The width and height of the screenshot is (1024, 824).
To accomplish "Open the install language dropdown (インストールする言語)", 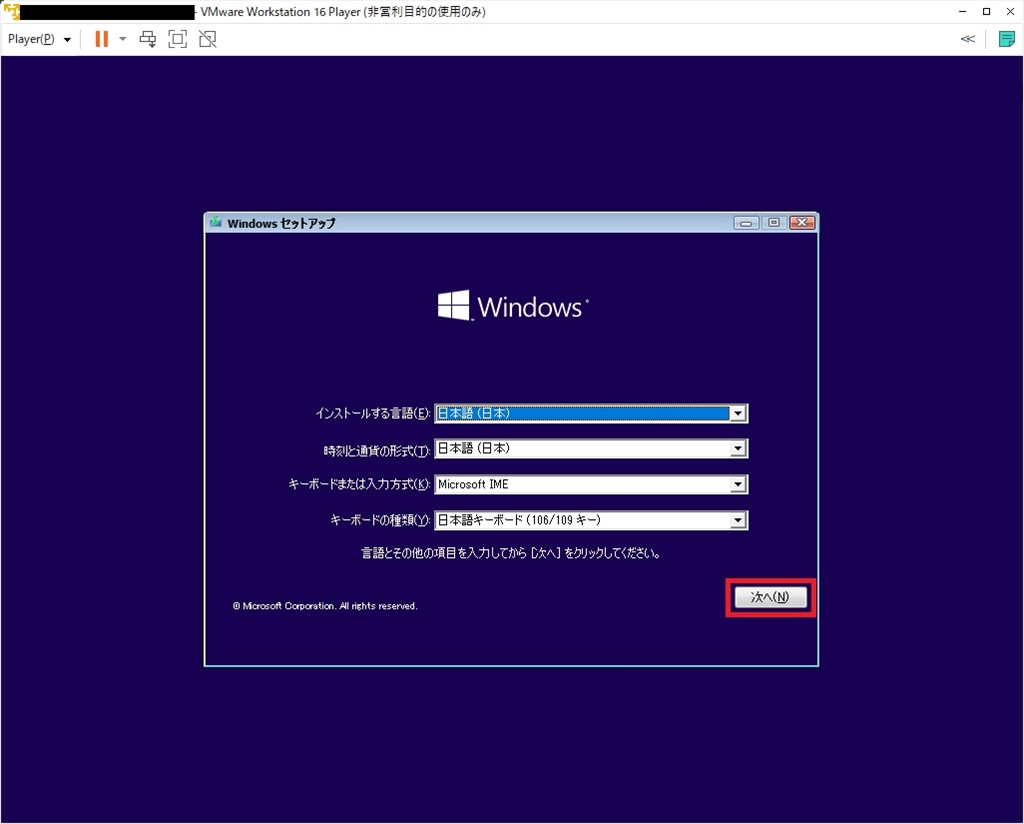I will (x=591, y=413).
